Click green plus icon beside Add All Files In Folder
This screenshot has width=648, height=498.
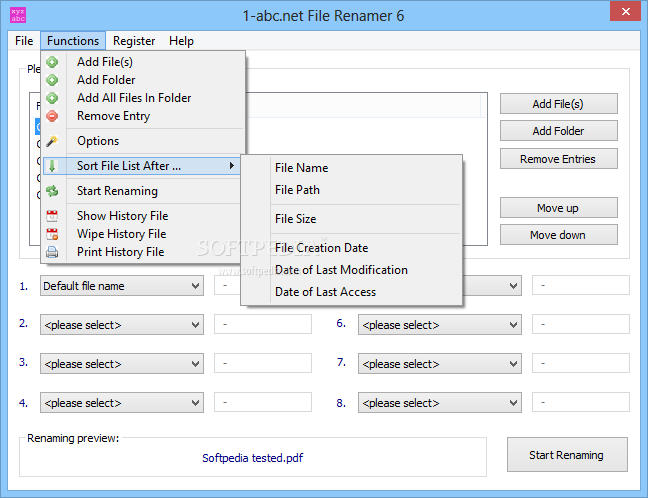52,98
